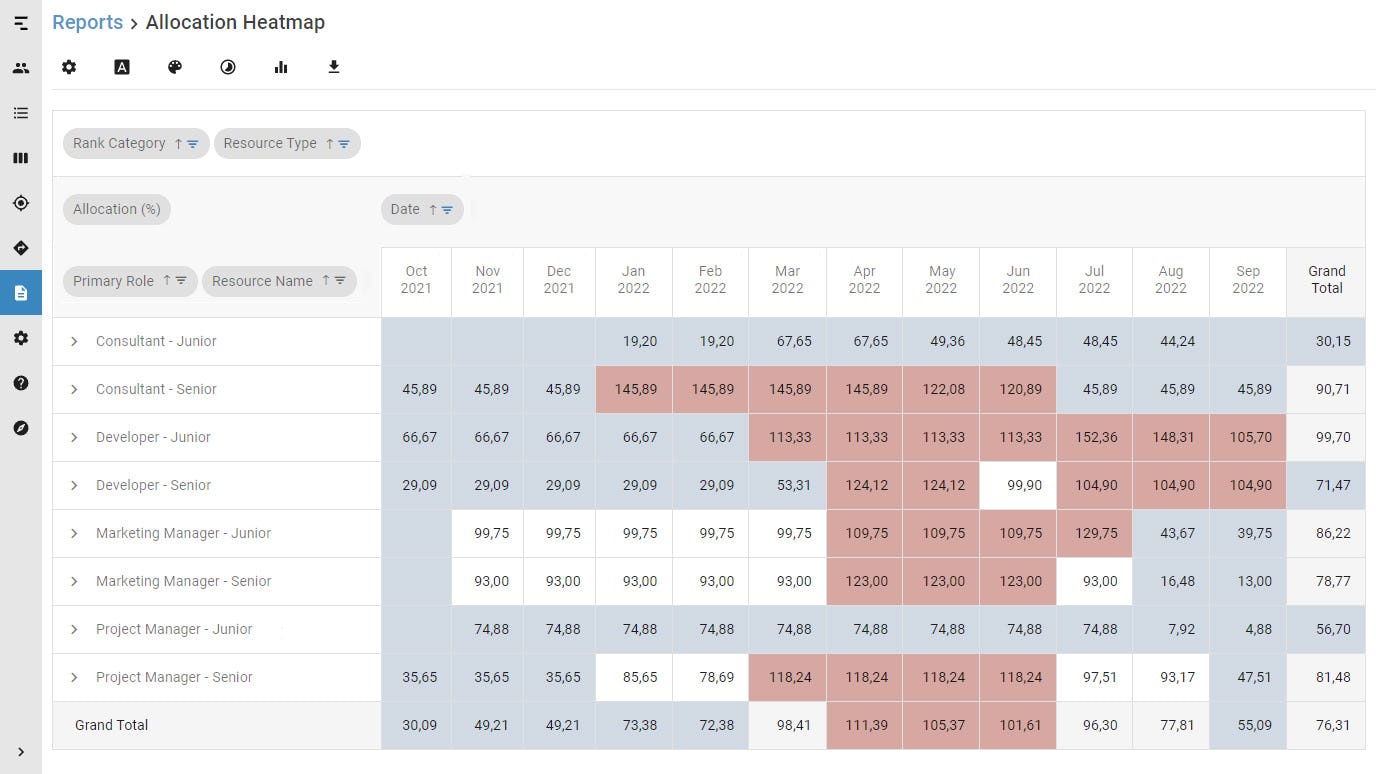The width and height of the screenshot is (1376, 774).
Task: Select the Grand Total cell for Jun 2022
Action: pyautogui.click(x=1018, y=725)
